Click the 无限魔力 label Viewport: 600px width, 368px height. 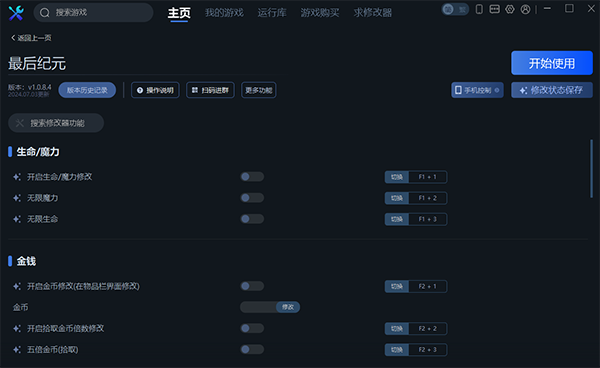pos(42,198)
